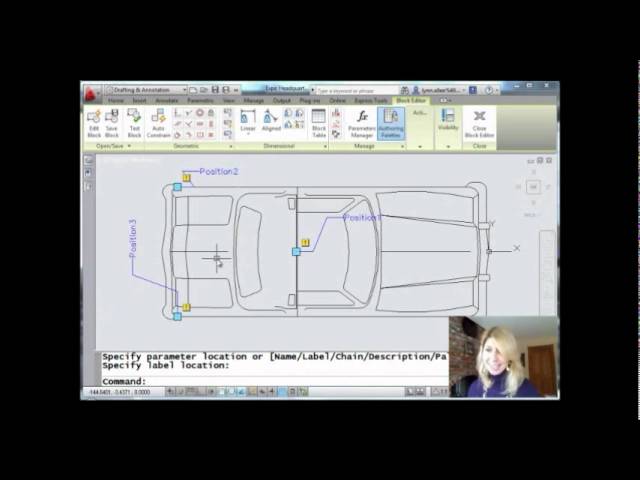Click the AutoCAD application menu logo
This screenshot has width=640, height=480.
pyautogui.click(x=91, y=93)
